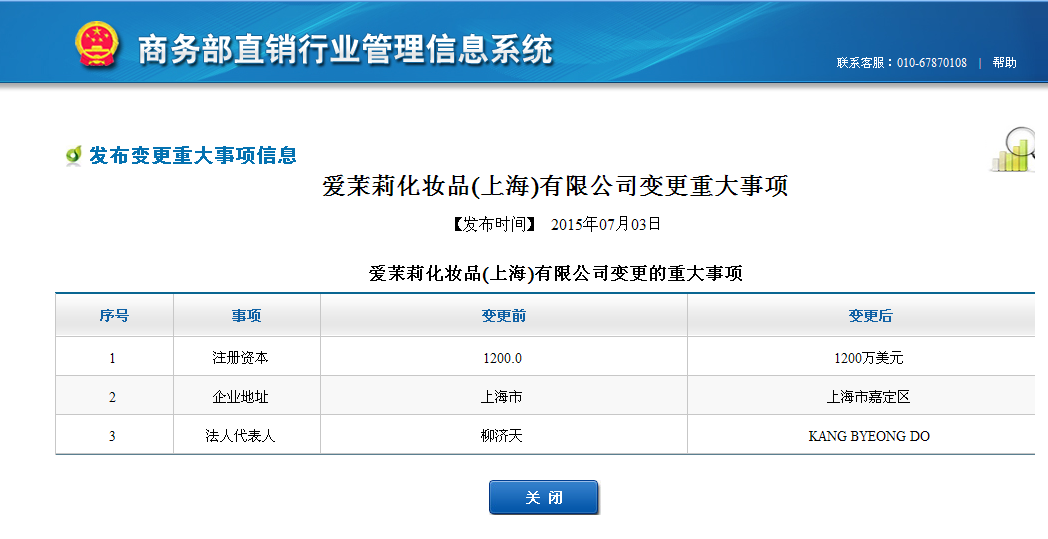The height and width of the screenshot is (539, 1048).
Task: Click the green leaf icon beside section heading
Action: pyautogui.click(x=73, y=156)
